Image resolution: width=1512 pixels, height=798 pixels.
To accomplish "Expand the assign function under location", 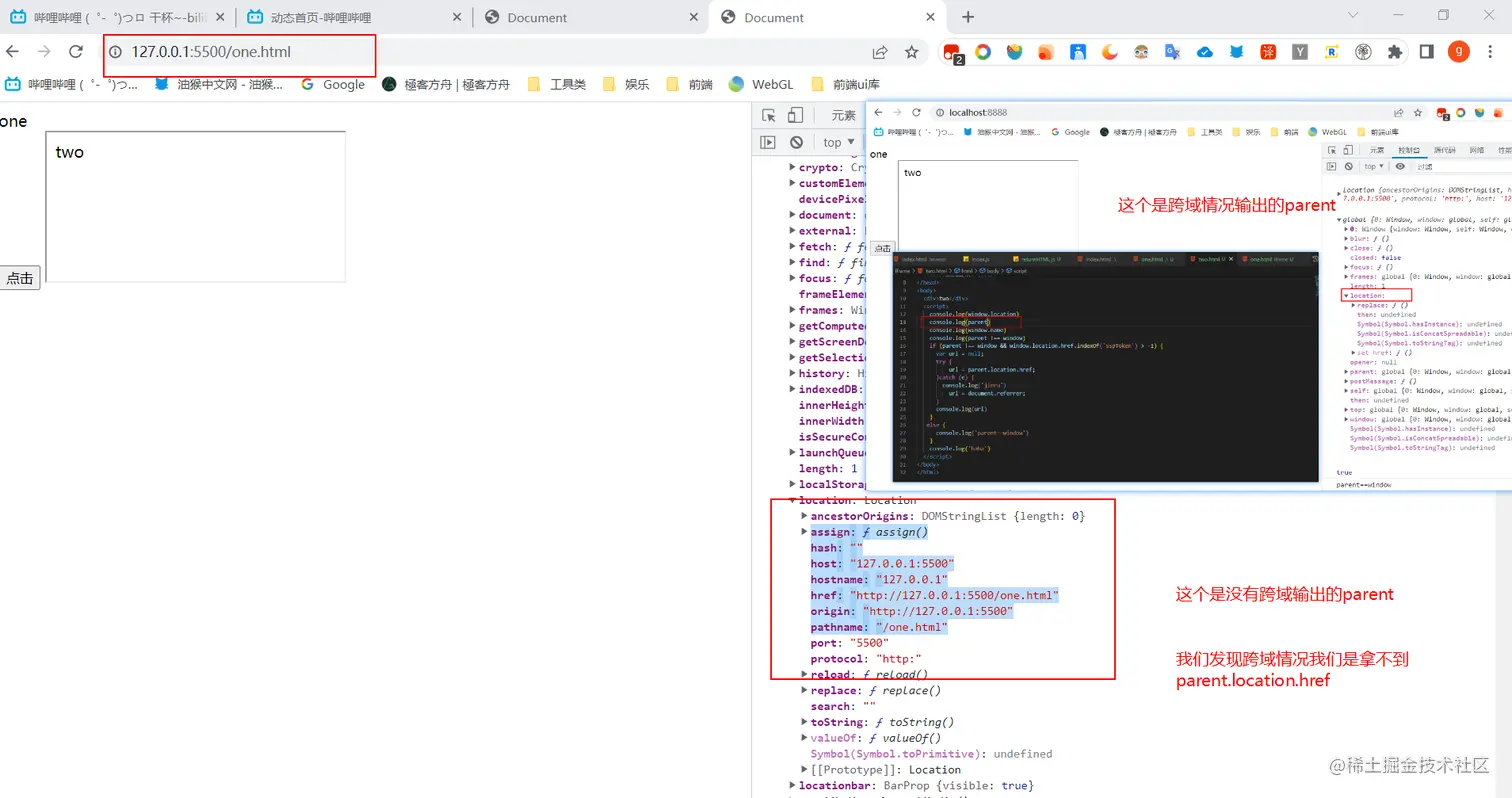I will 805,532.
